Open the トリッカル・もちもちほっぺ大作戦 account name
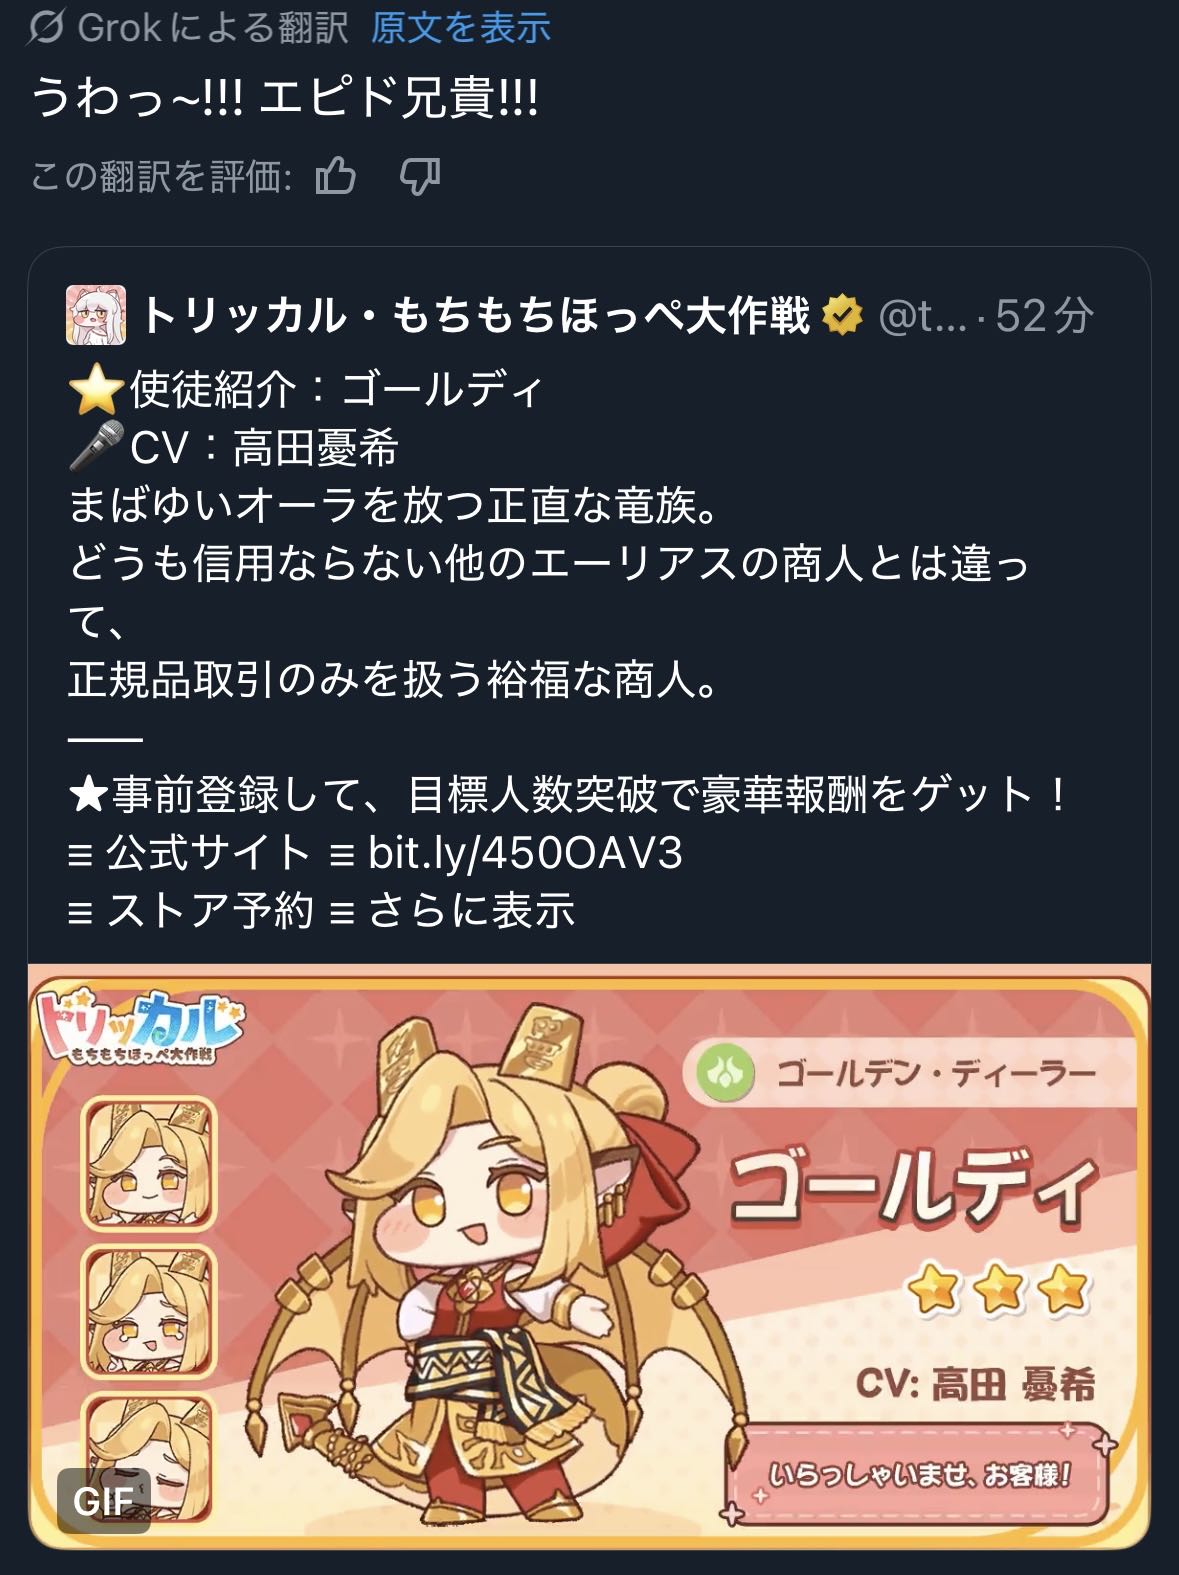The width and height of the screenshot is (1179, 1575). point(475,316)
